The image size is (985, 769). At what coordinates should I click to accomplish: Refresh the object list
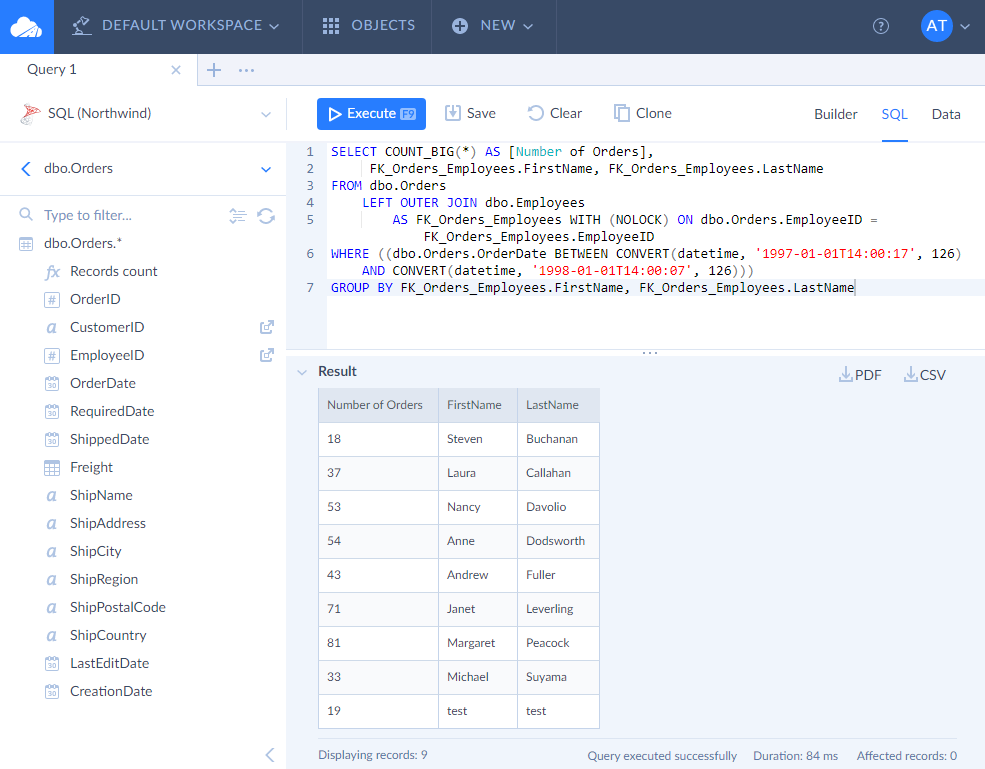coord(266,215)
